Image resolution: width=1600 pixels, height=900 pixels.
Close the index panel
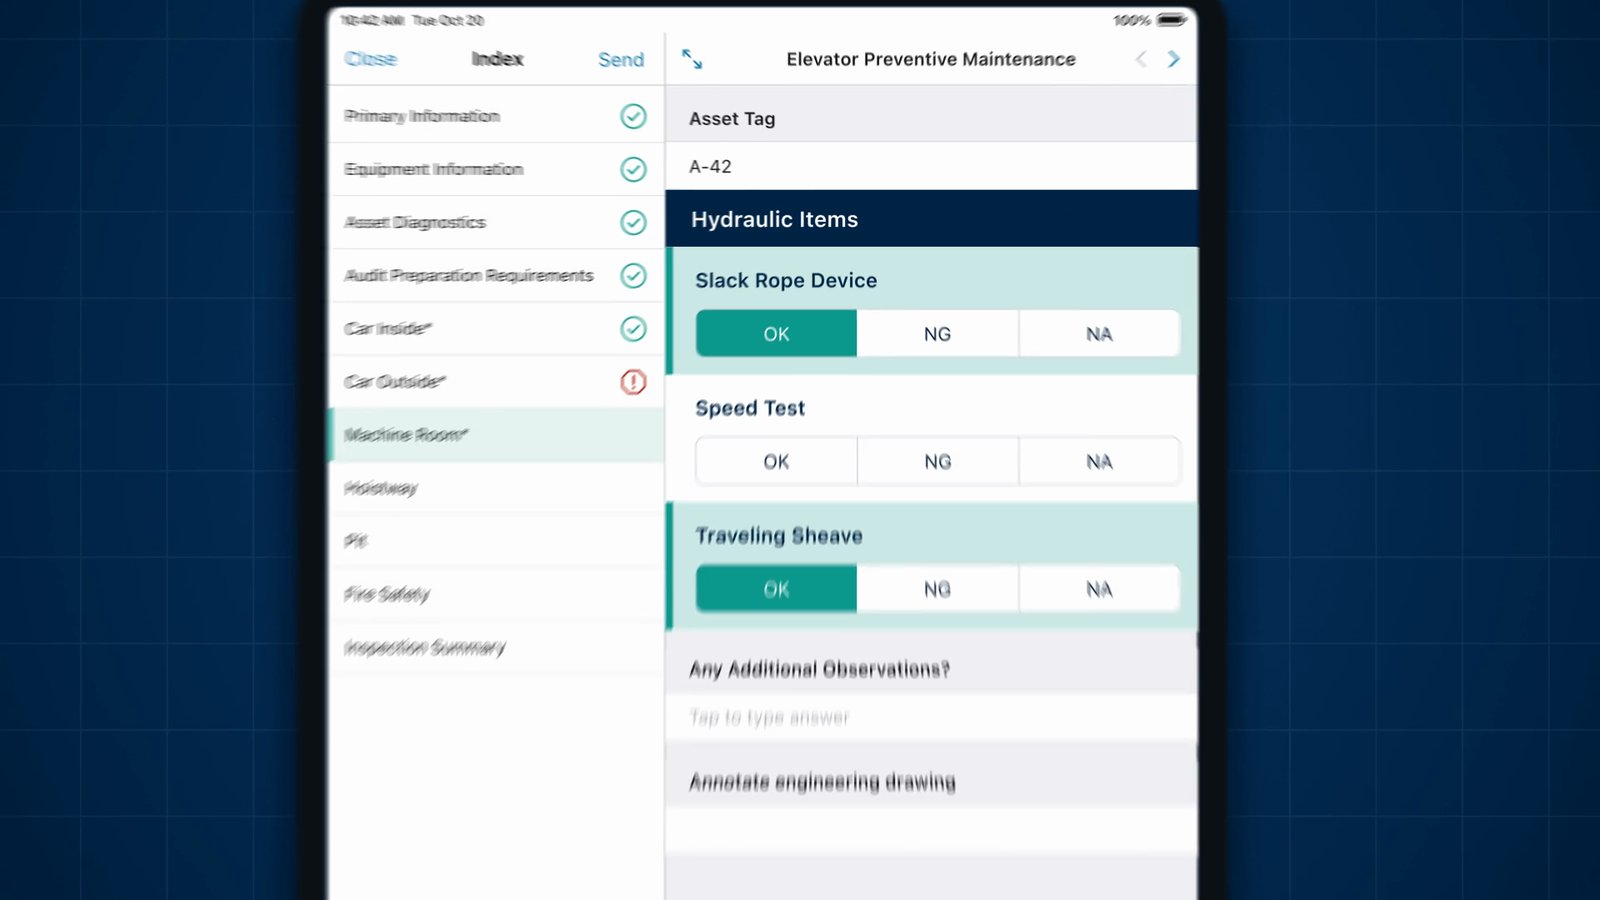(370, 59)
